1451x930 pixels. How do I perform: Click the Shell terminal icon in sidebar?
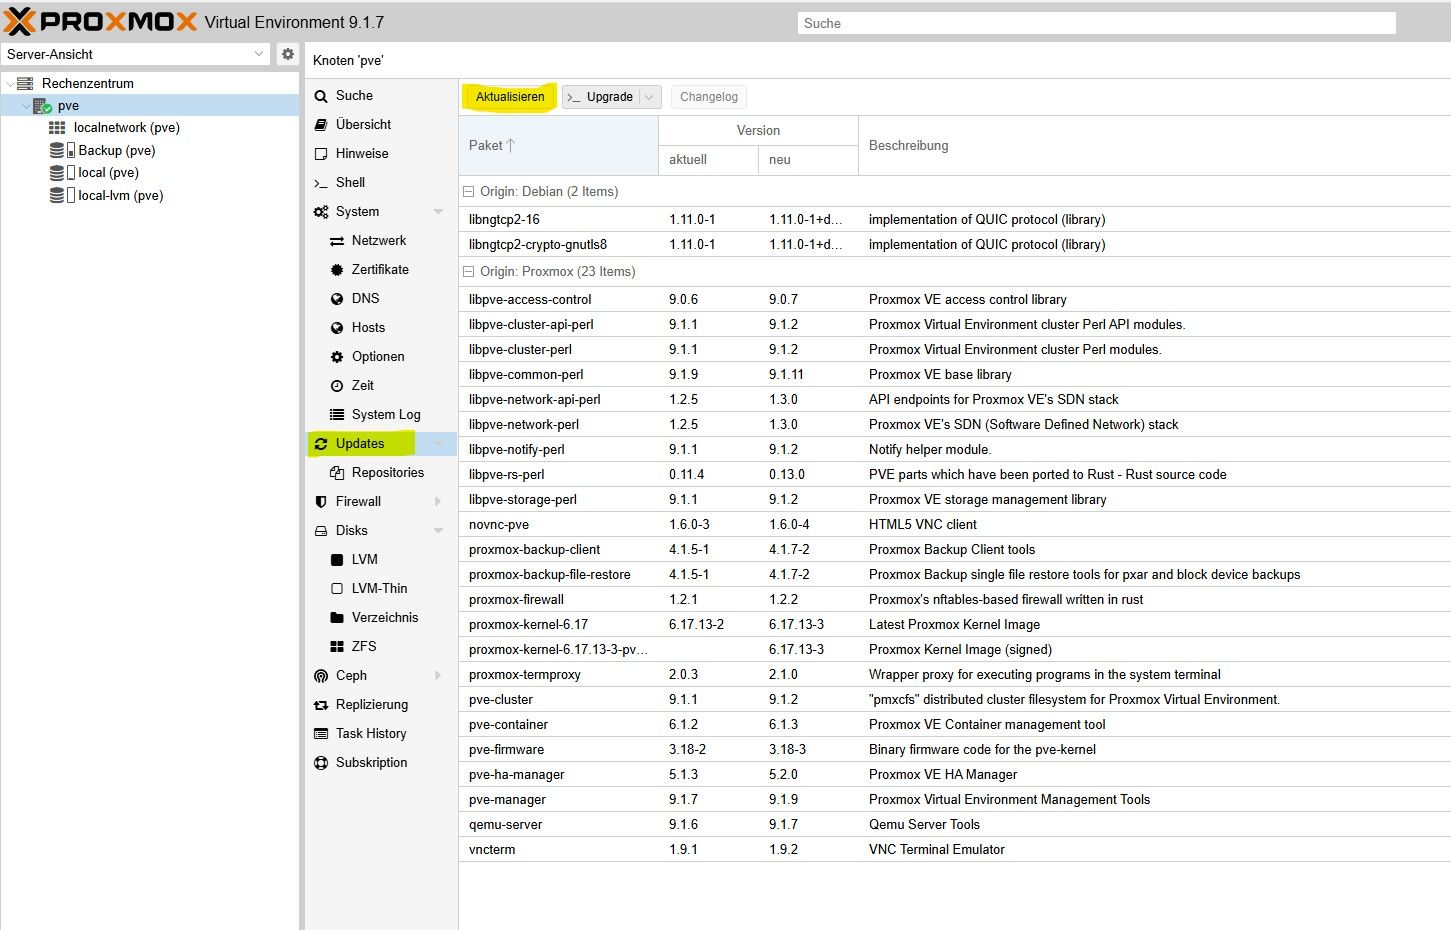point(321,183)
